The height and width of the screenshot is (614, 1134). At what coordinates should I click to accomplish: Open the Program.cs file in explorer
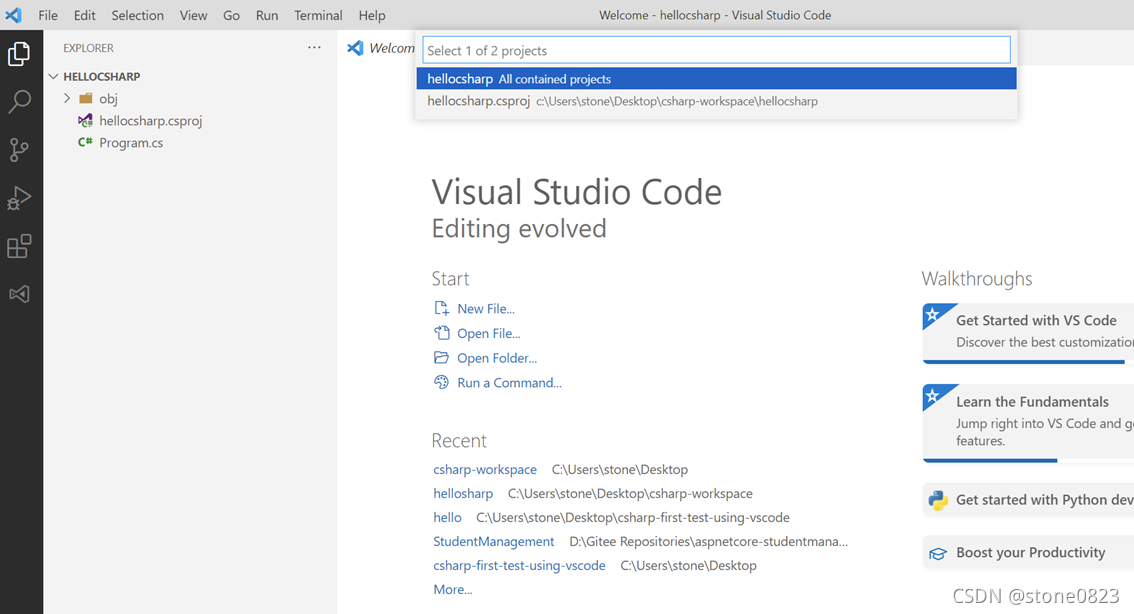point(131,142)
